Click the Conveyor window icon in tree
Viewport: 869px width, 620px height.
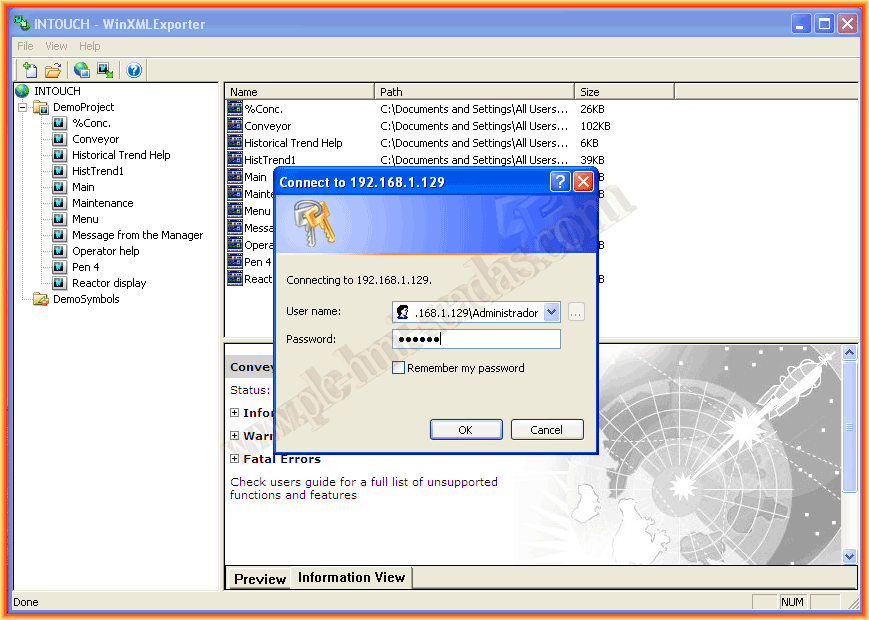pos(59,139)
